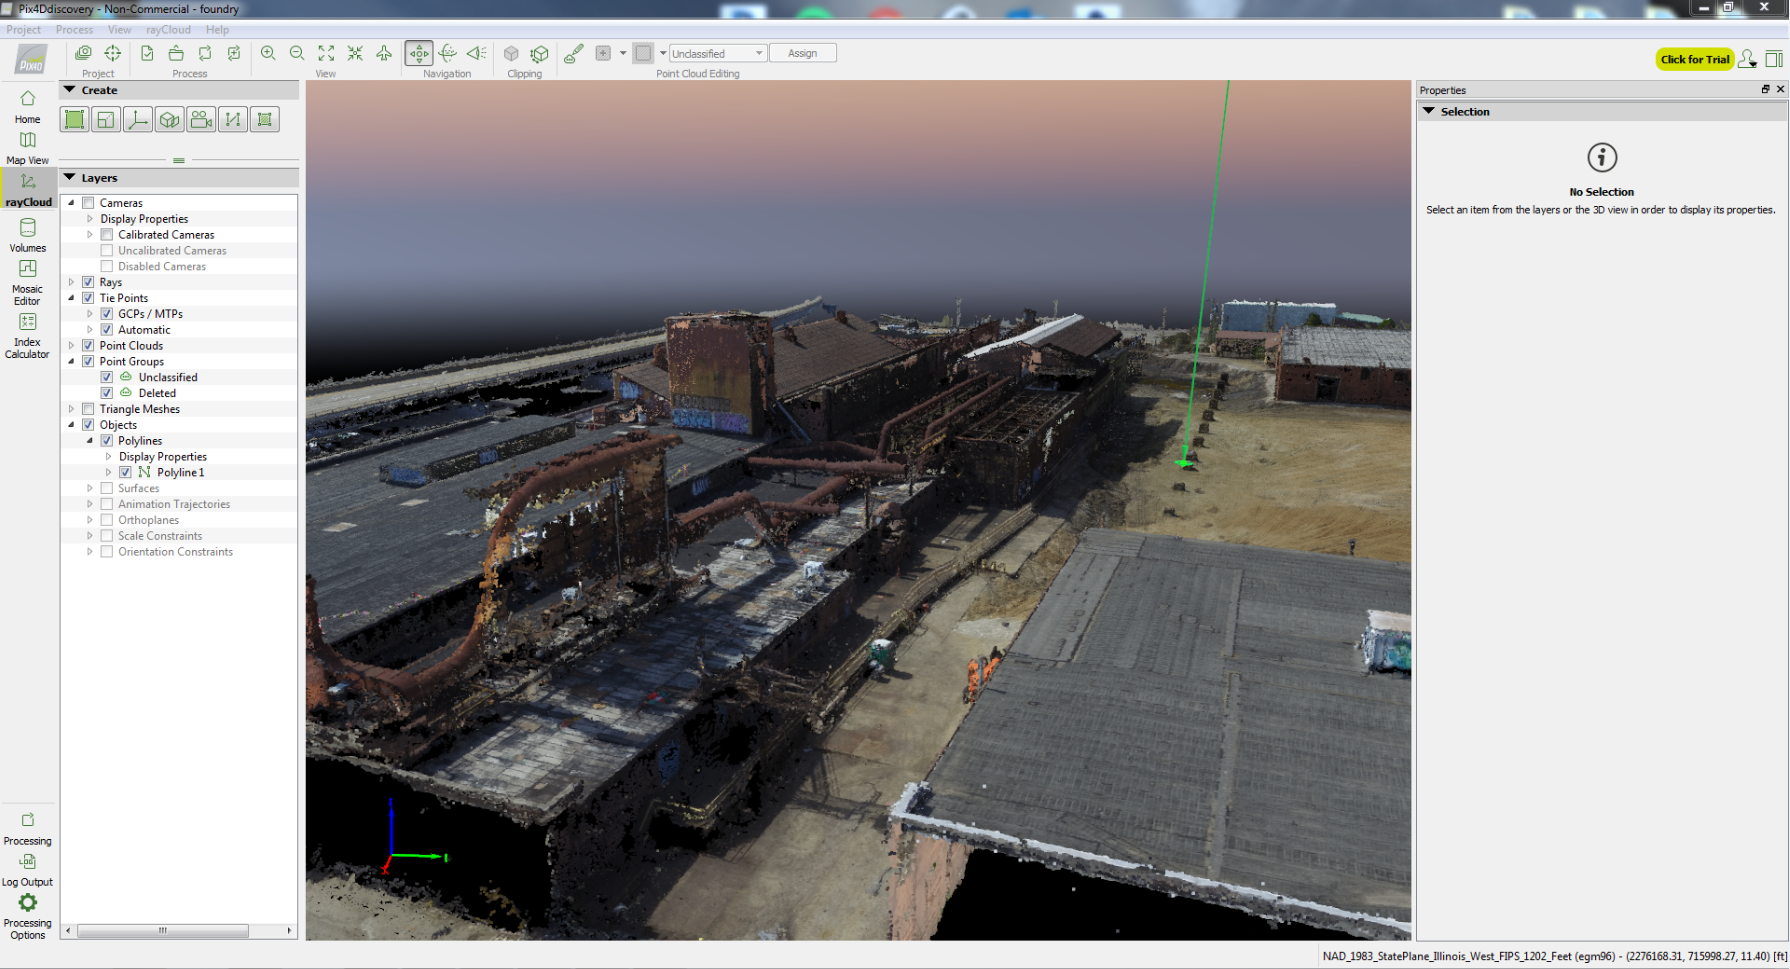Expand the Triangle Meshes tree node
Image resolution: width=1790 pixels, height=969 pixels.
point(71,409)
